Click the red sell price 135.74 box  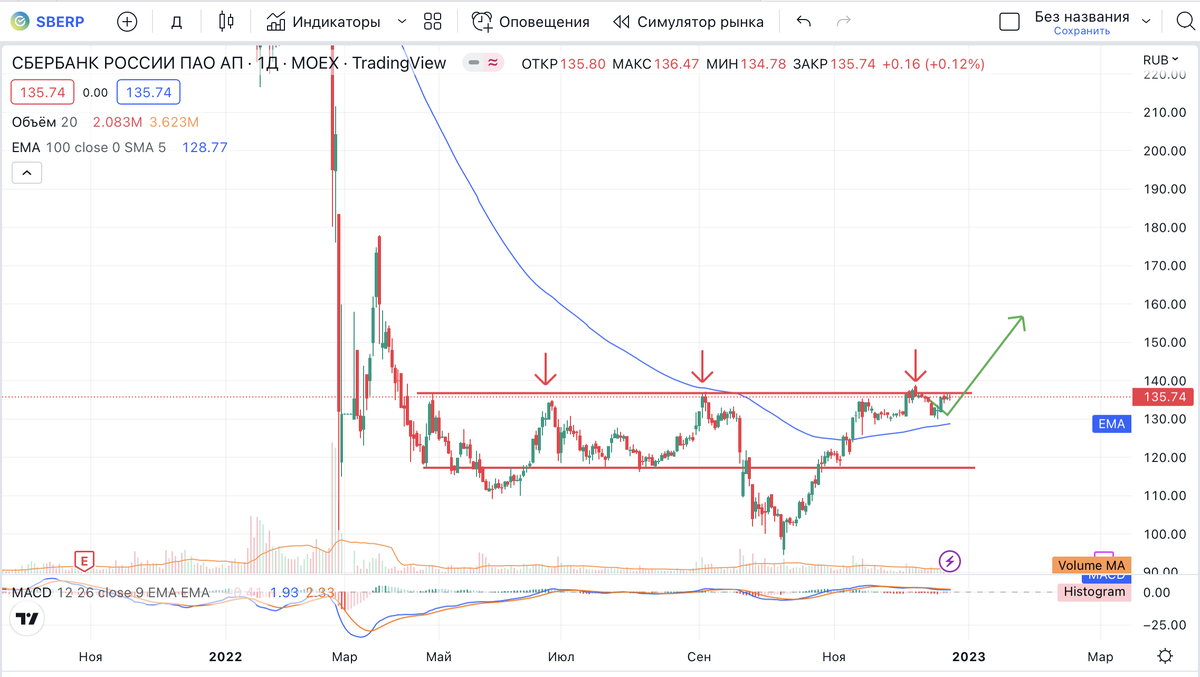[x=41, y=92]
